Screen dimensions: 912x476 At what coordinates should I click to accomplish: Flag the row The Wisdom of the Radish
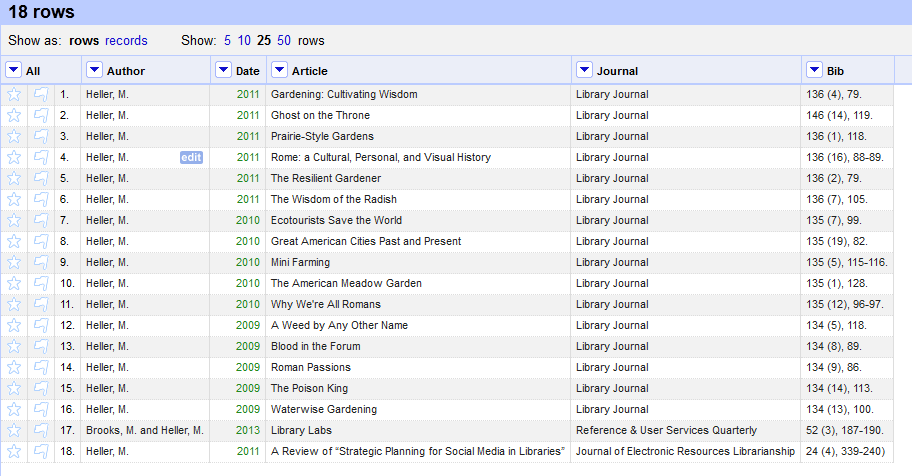point(41,200)
